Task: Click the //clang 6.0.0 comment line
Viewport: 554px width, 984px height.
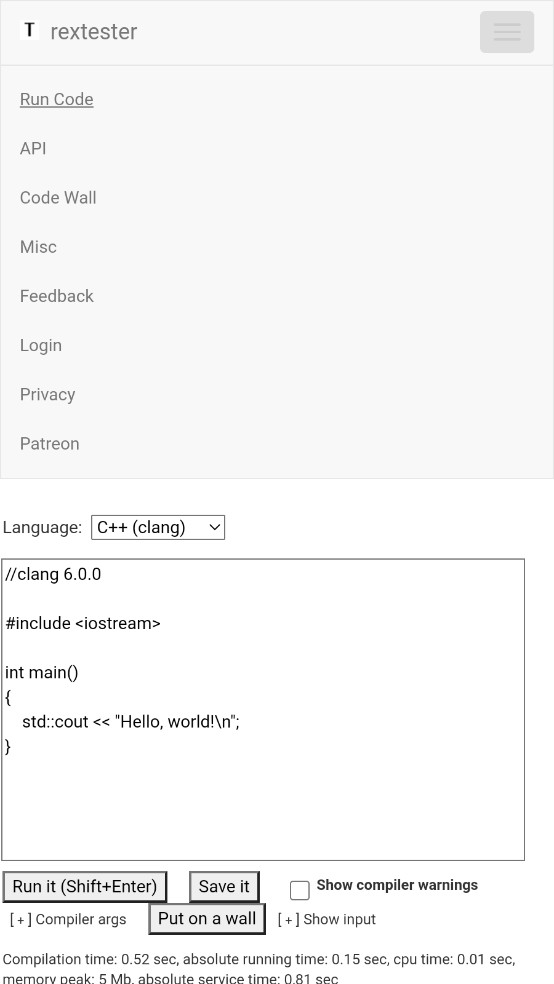Action: [x=53, y=574]
